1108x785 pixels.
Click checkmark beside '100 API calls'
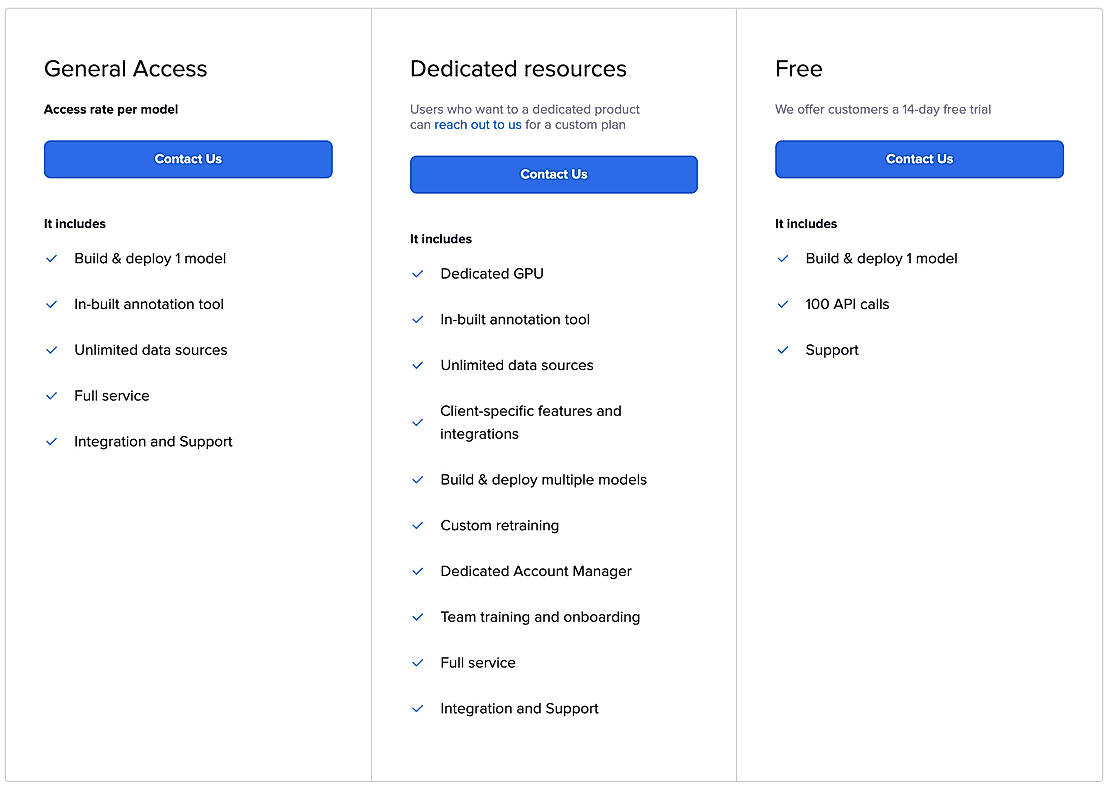pyautogui.click(x=783, y=305)
